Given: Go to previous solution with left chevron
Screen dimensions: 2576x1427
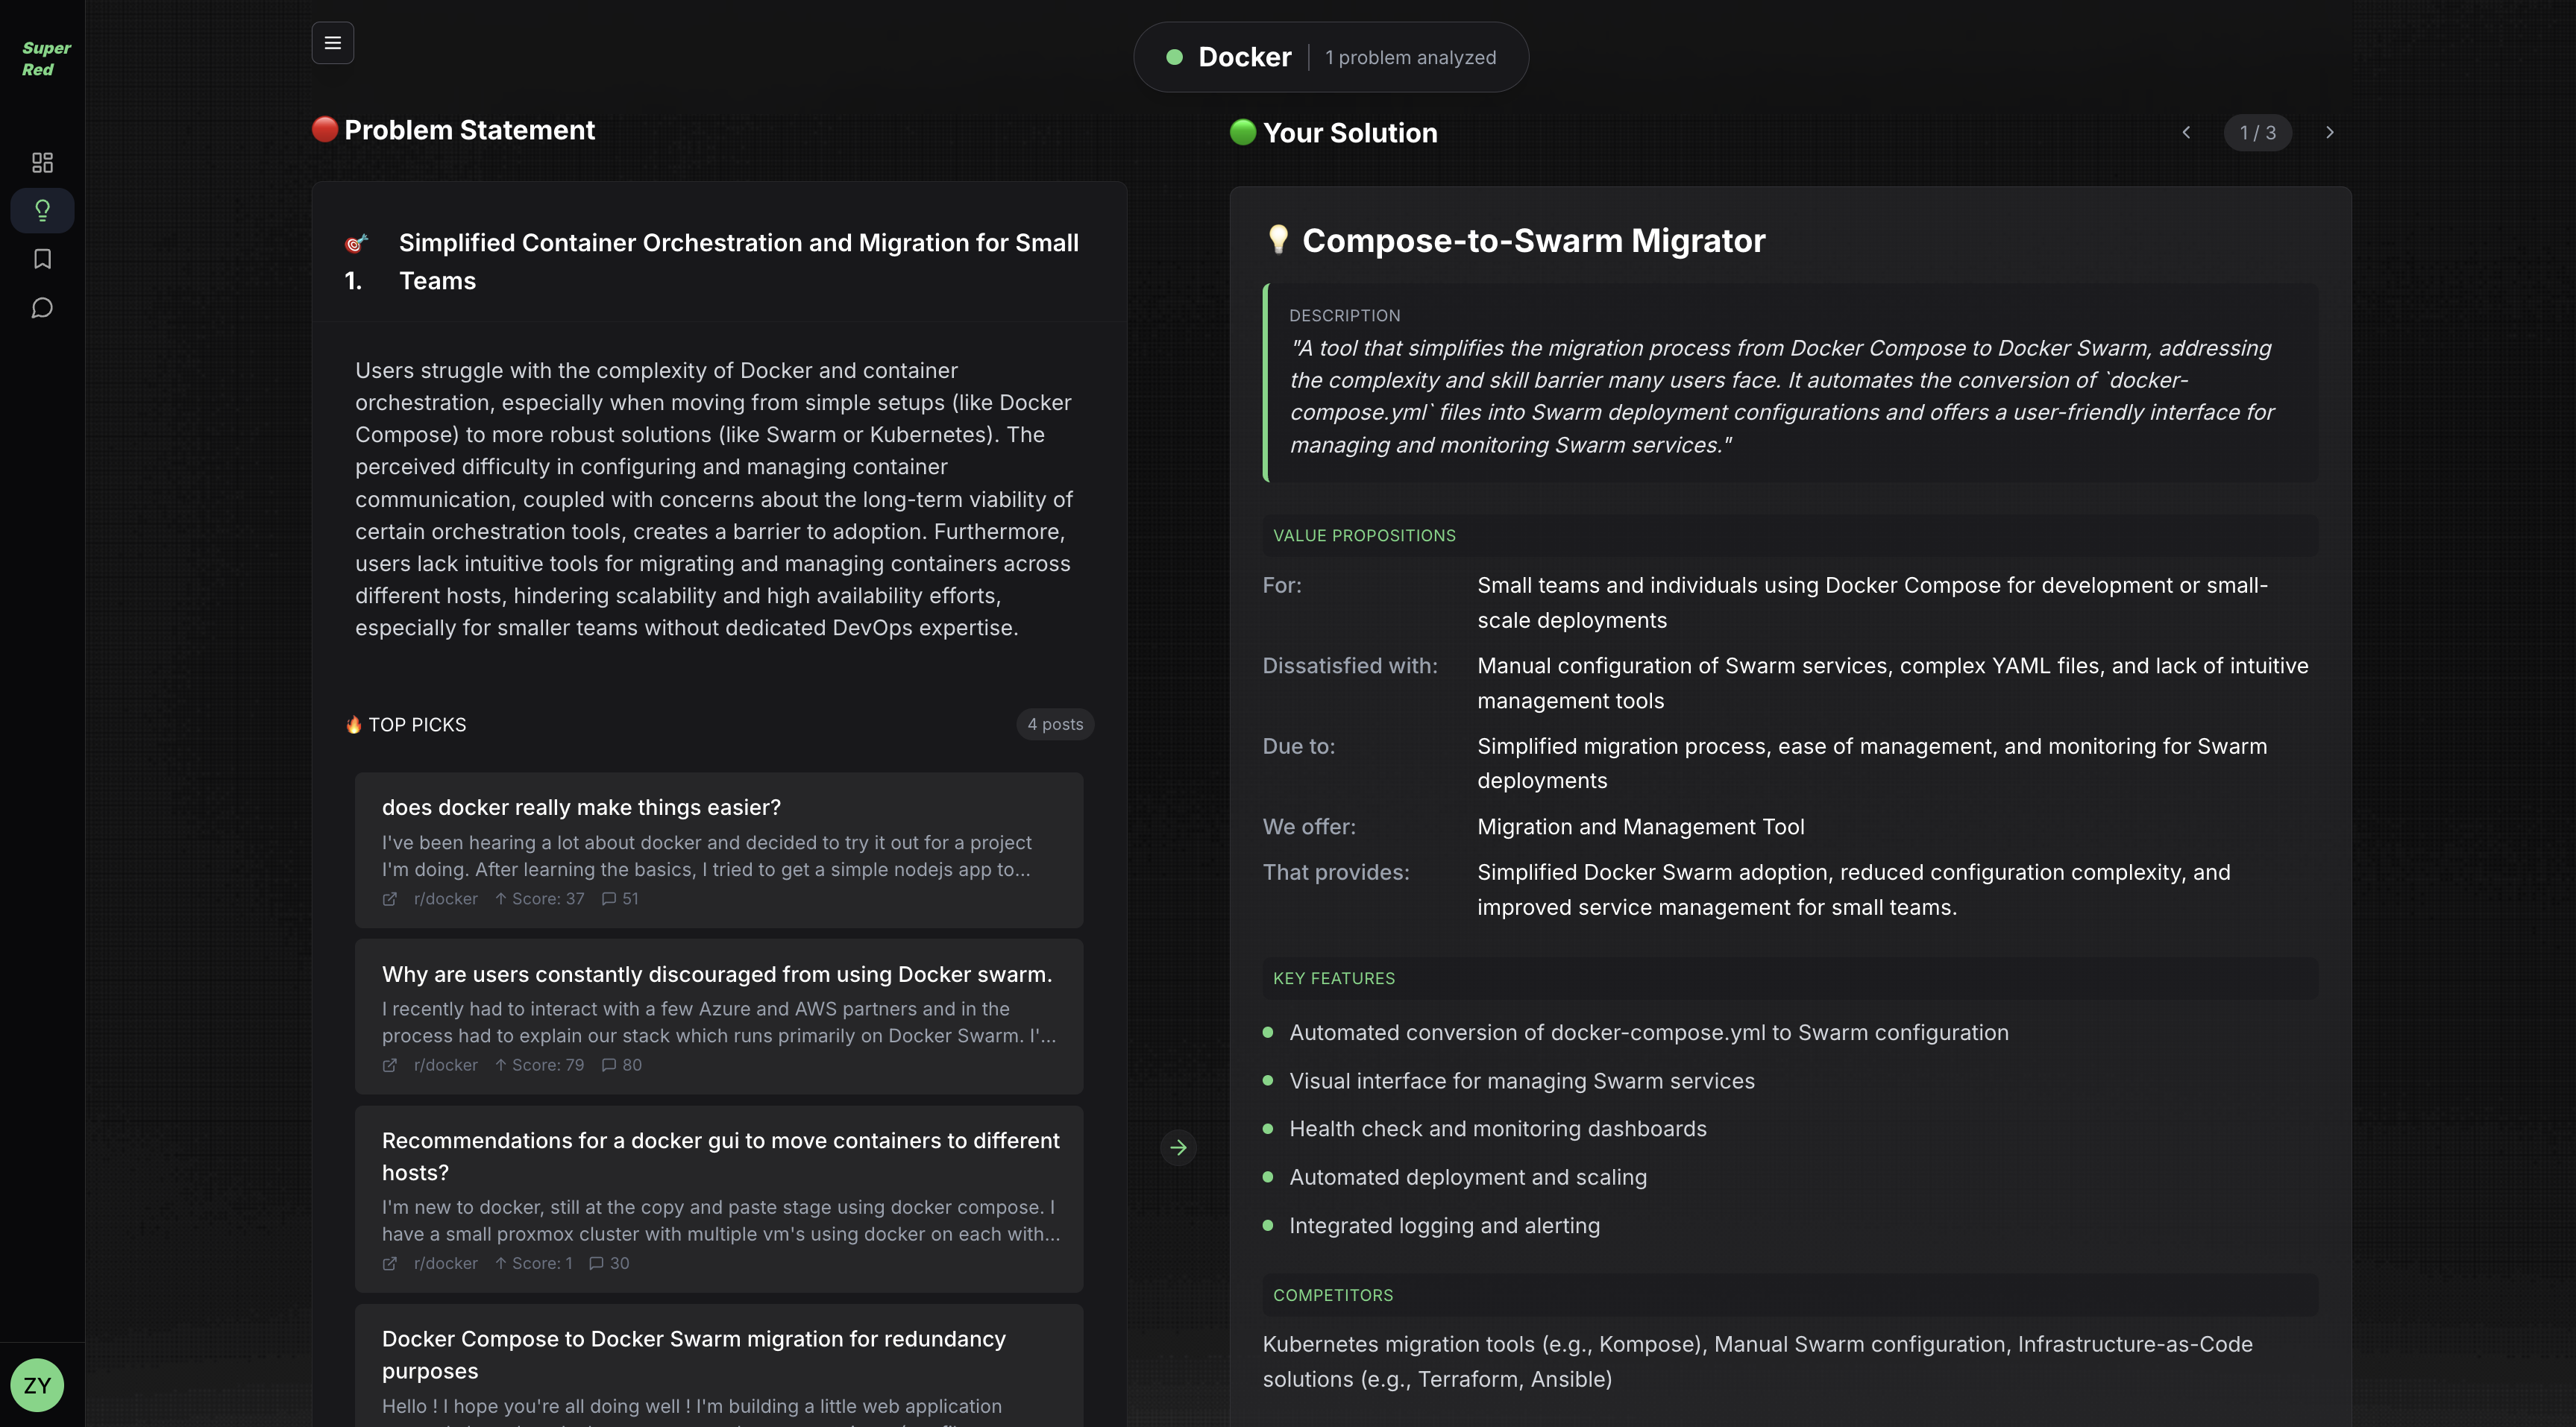Looking at the screenshot, I should pyautogui.click(x=2186, y=132).
